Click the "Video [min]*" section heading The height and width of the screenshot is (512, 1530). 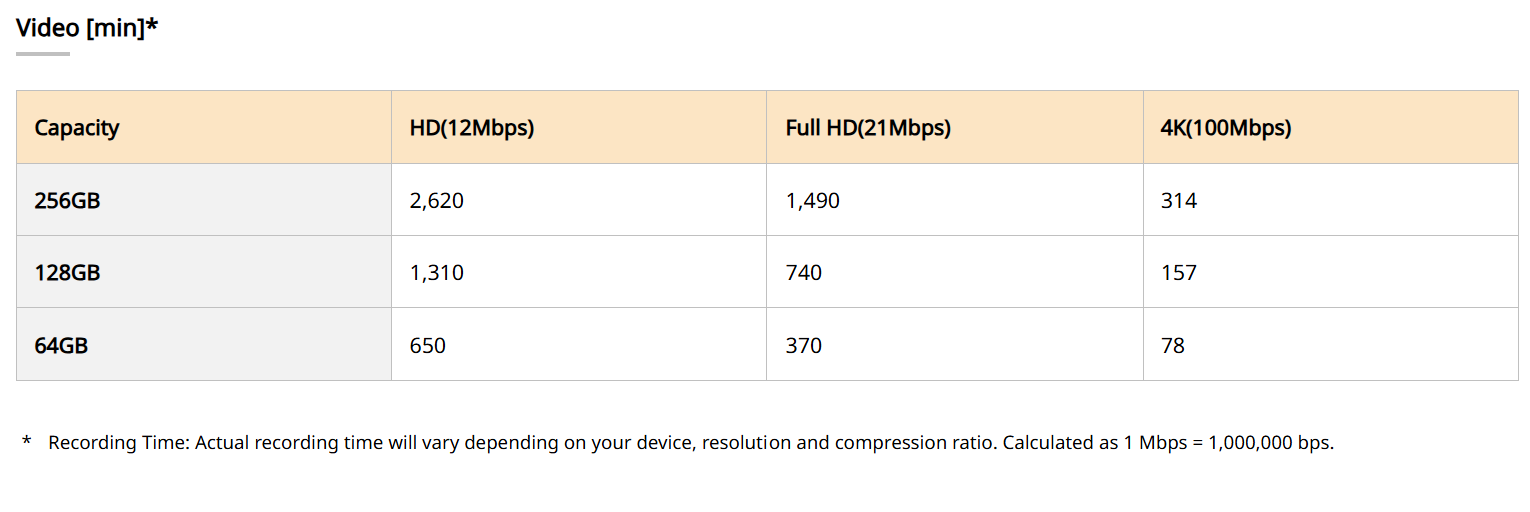pyautogui.click(x=87, y=28)
